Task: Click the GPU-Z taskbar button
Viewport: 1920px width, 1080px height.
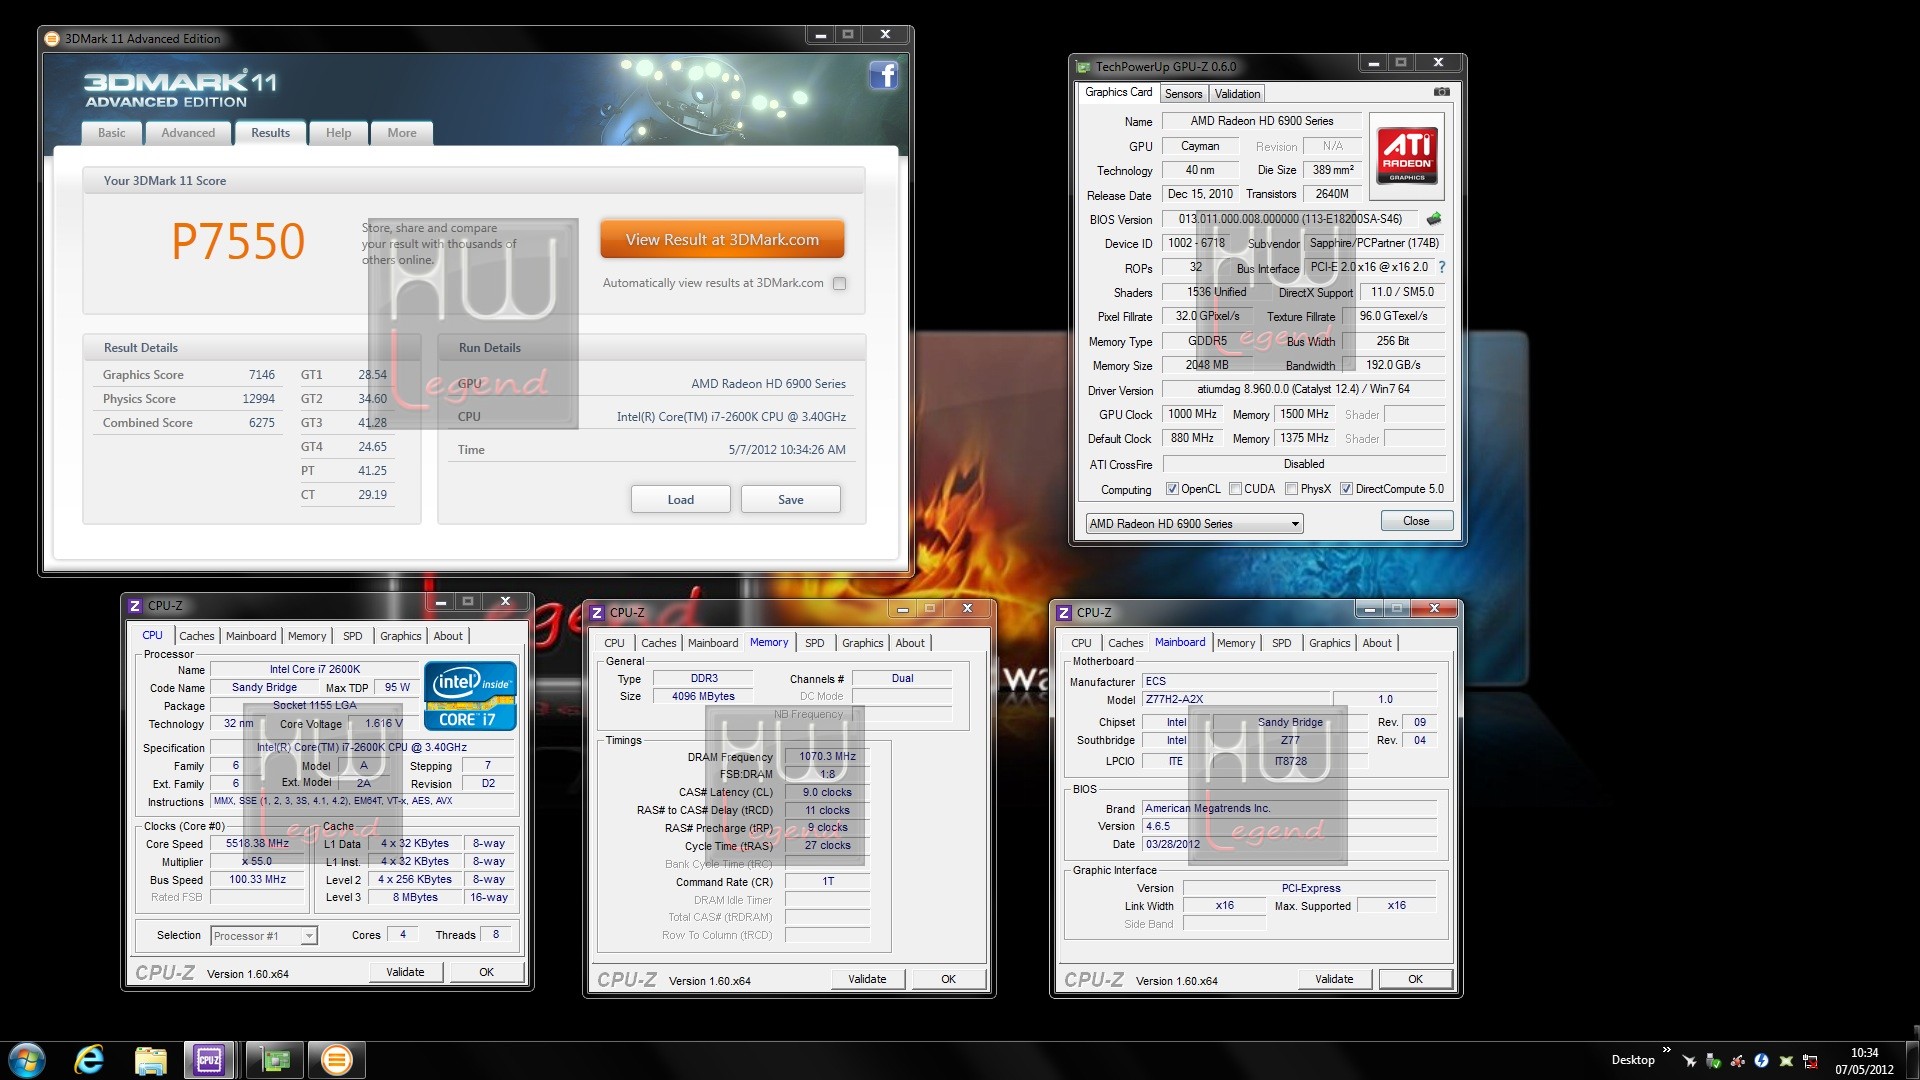Action: 274,1060
